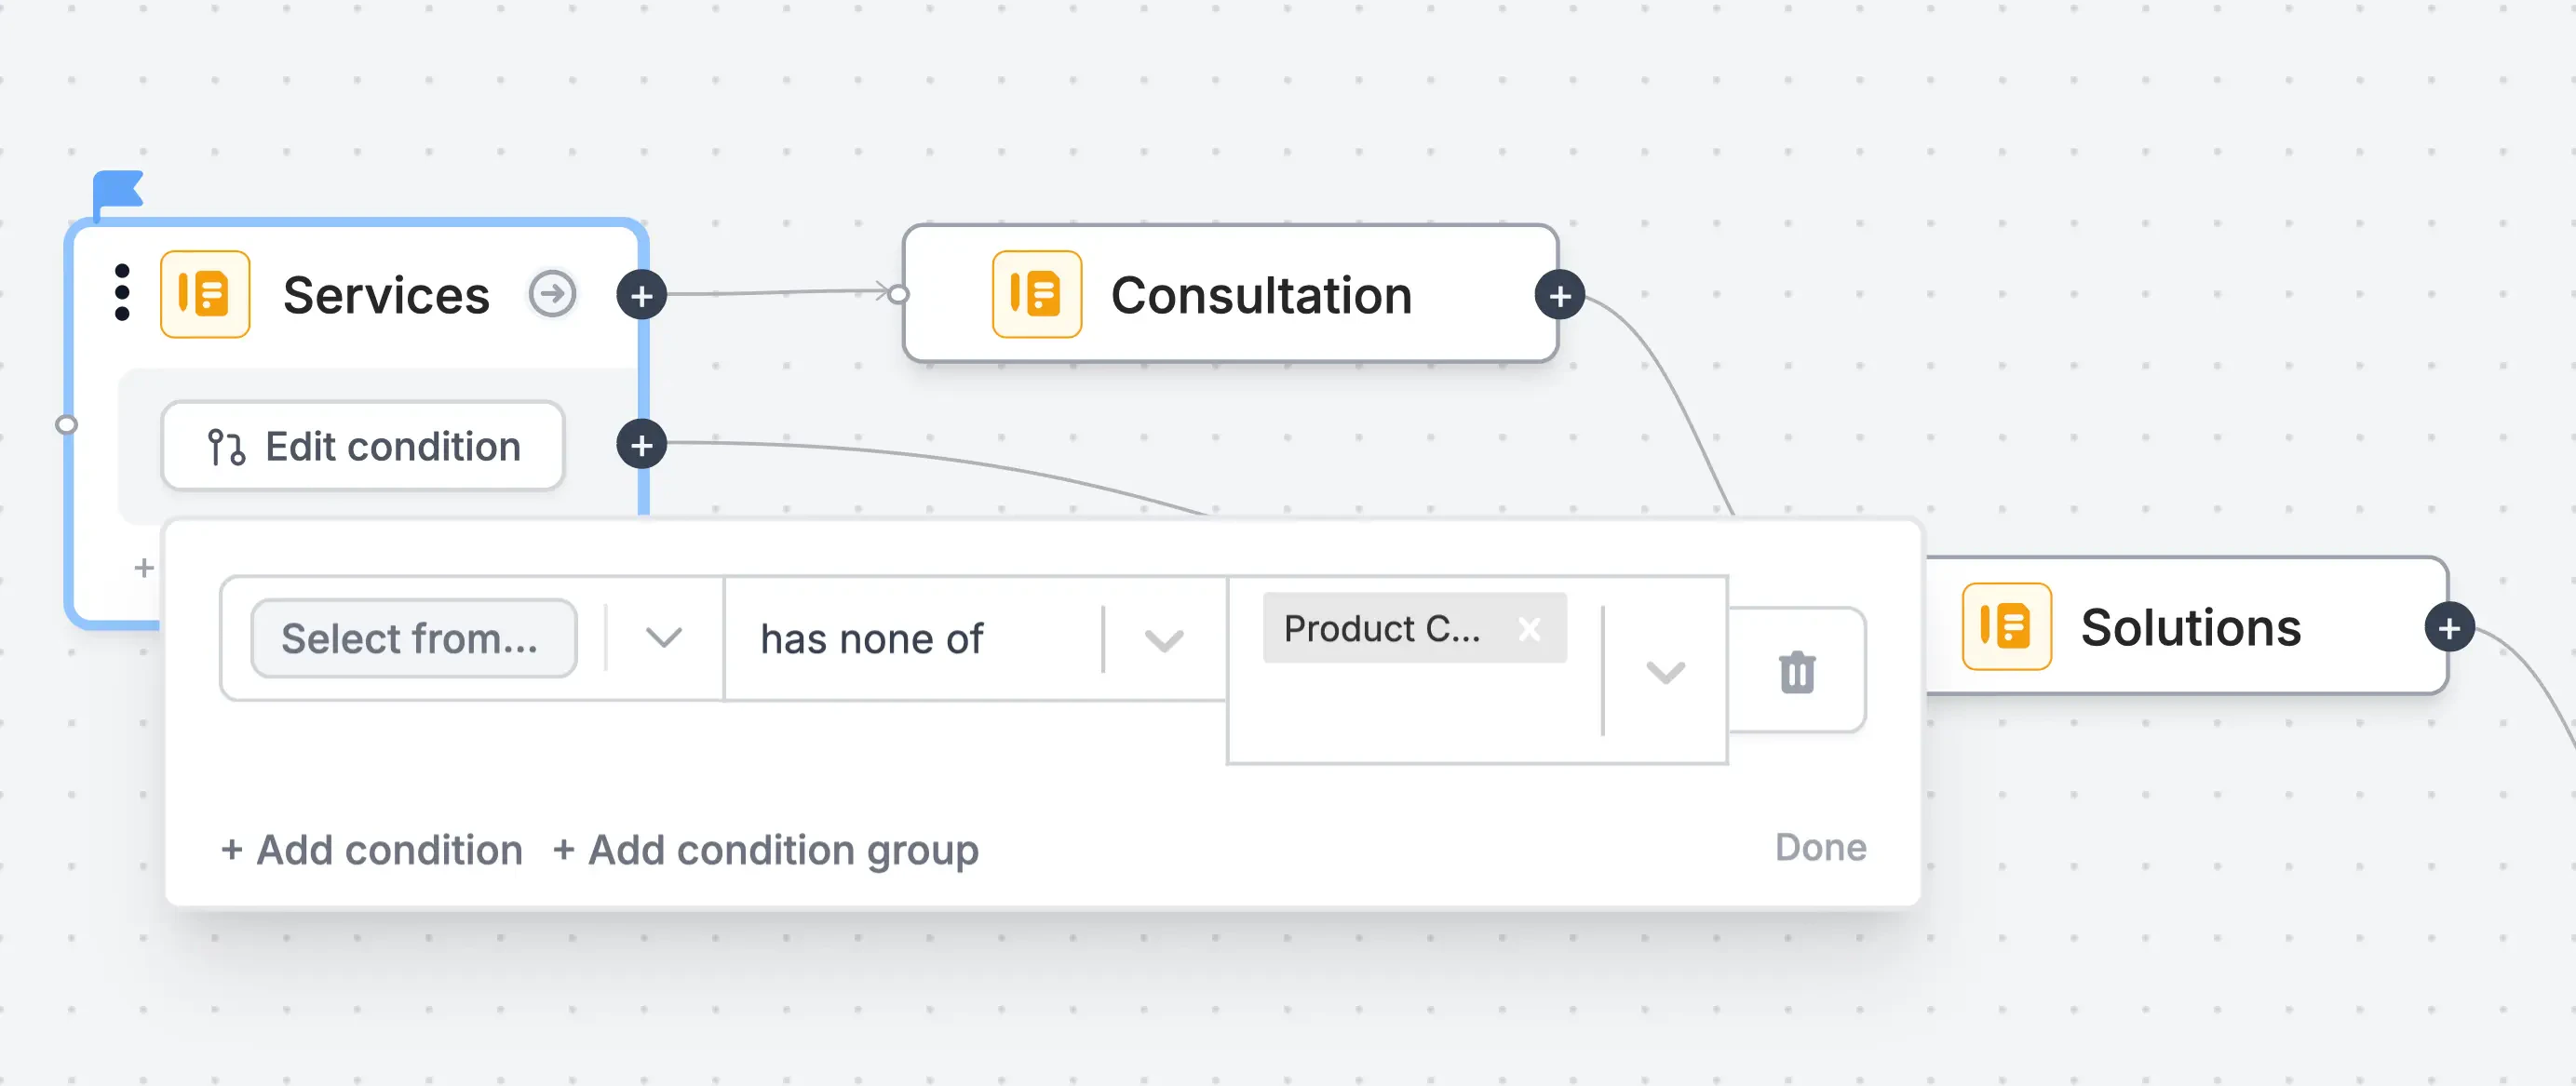Click the arrow icon next to Services
The height and width of the screenshot is (1086, 2576).
[x=552, y=295]
